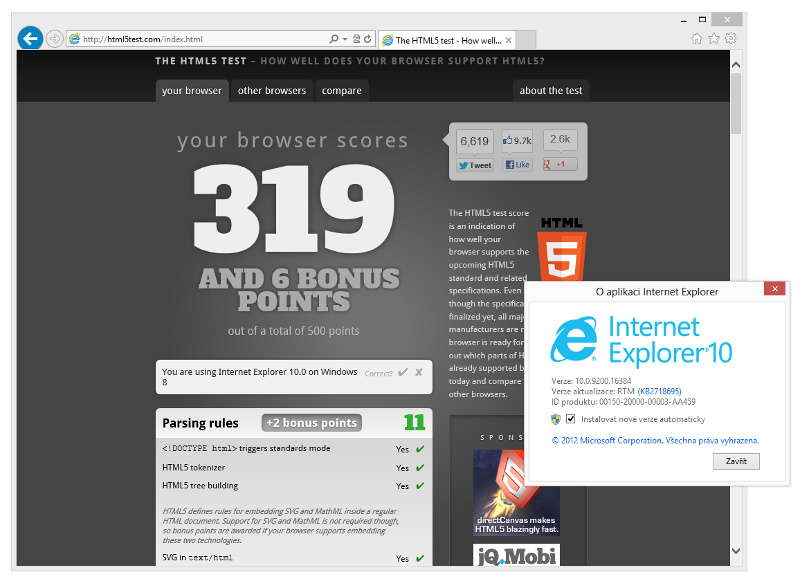Open the 'about the test' page tab
This screenshot has width=800, height=579.
[x=551, y=91]
